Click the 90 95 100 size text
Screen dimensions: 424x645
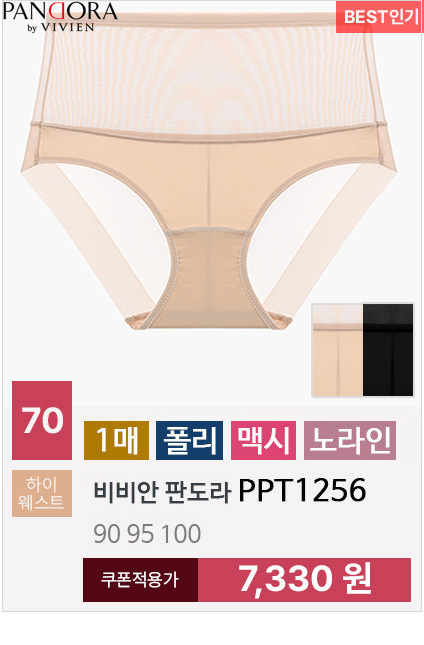pyautogui.click(x=147, y=534)
